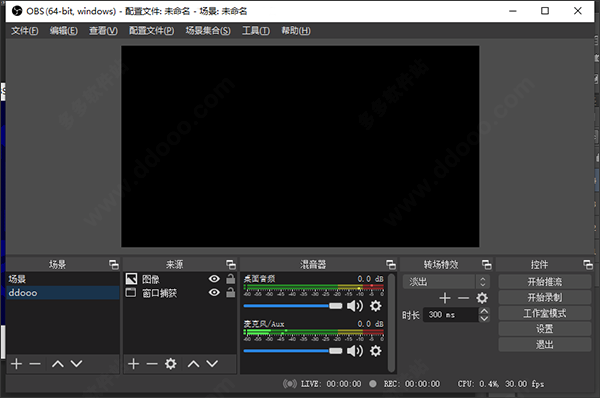
Task: Move scene up with arrow
Action: click(58, 364)
